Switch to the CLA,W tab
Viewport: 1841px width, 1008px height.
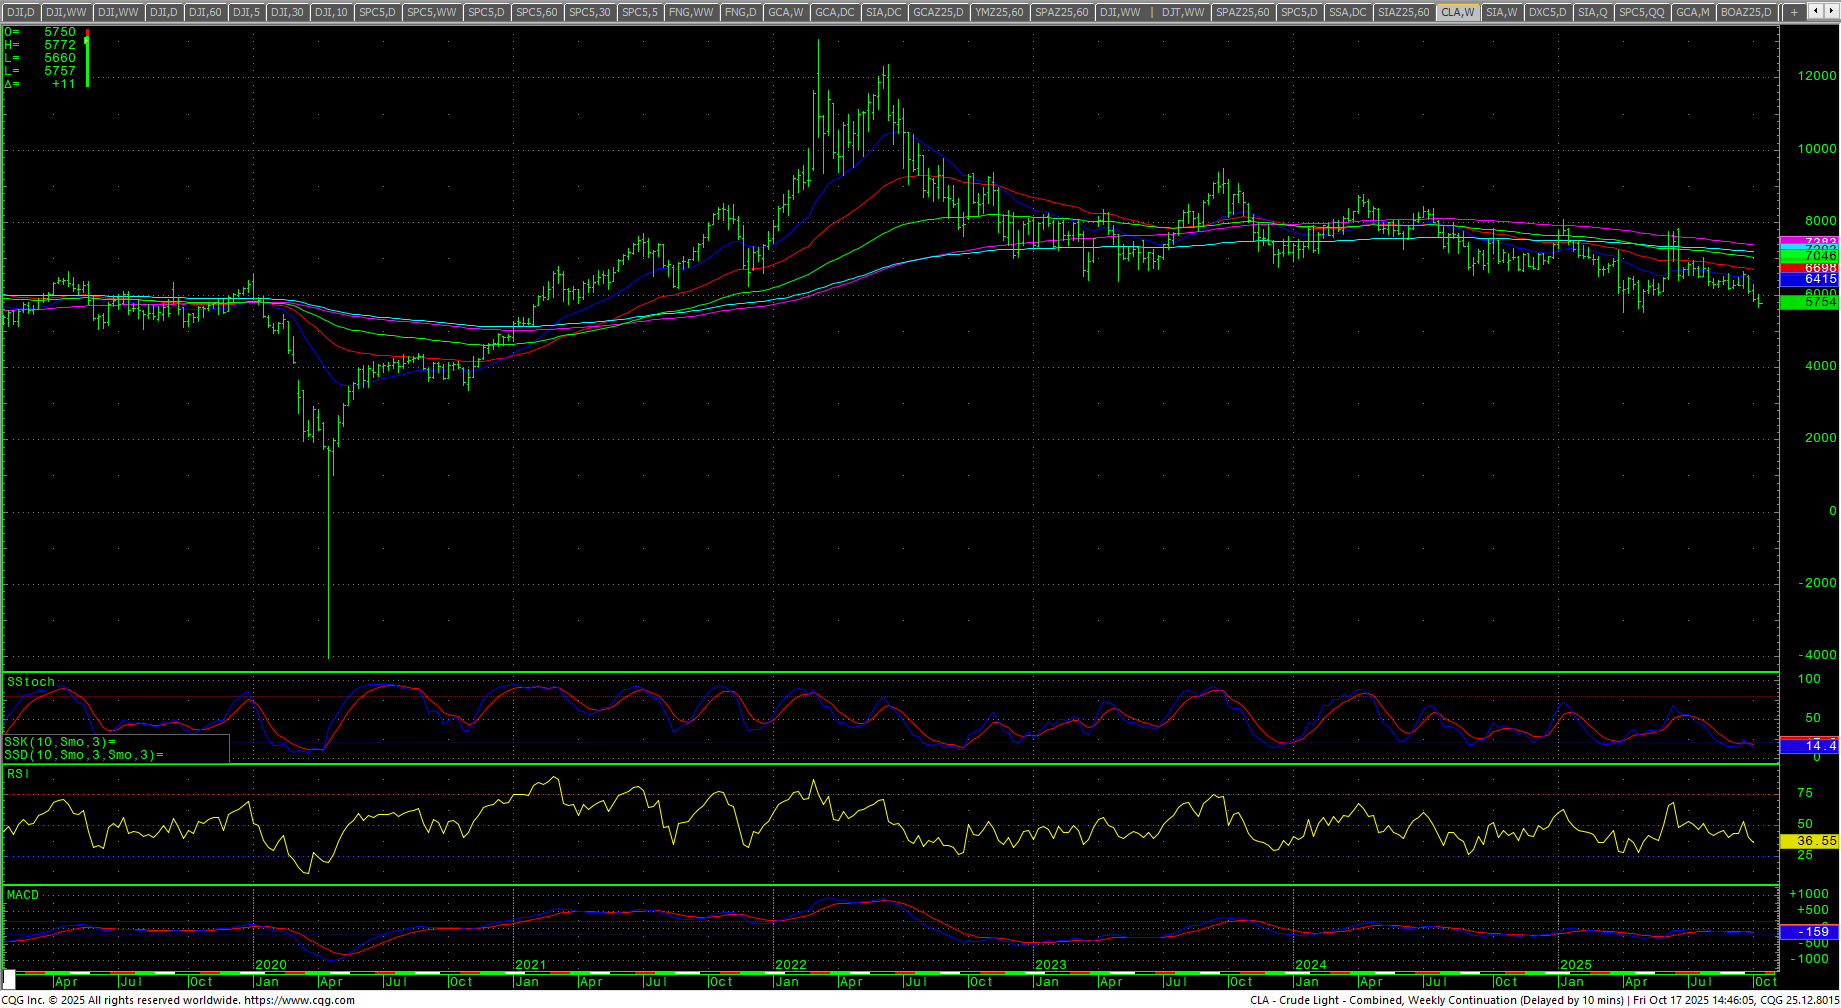click(x=1457, y=12)
